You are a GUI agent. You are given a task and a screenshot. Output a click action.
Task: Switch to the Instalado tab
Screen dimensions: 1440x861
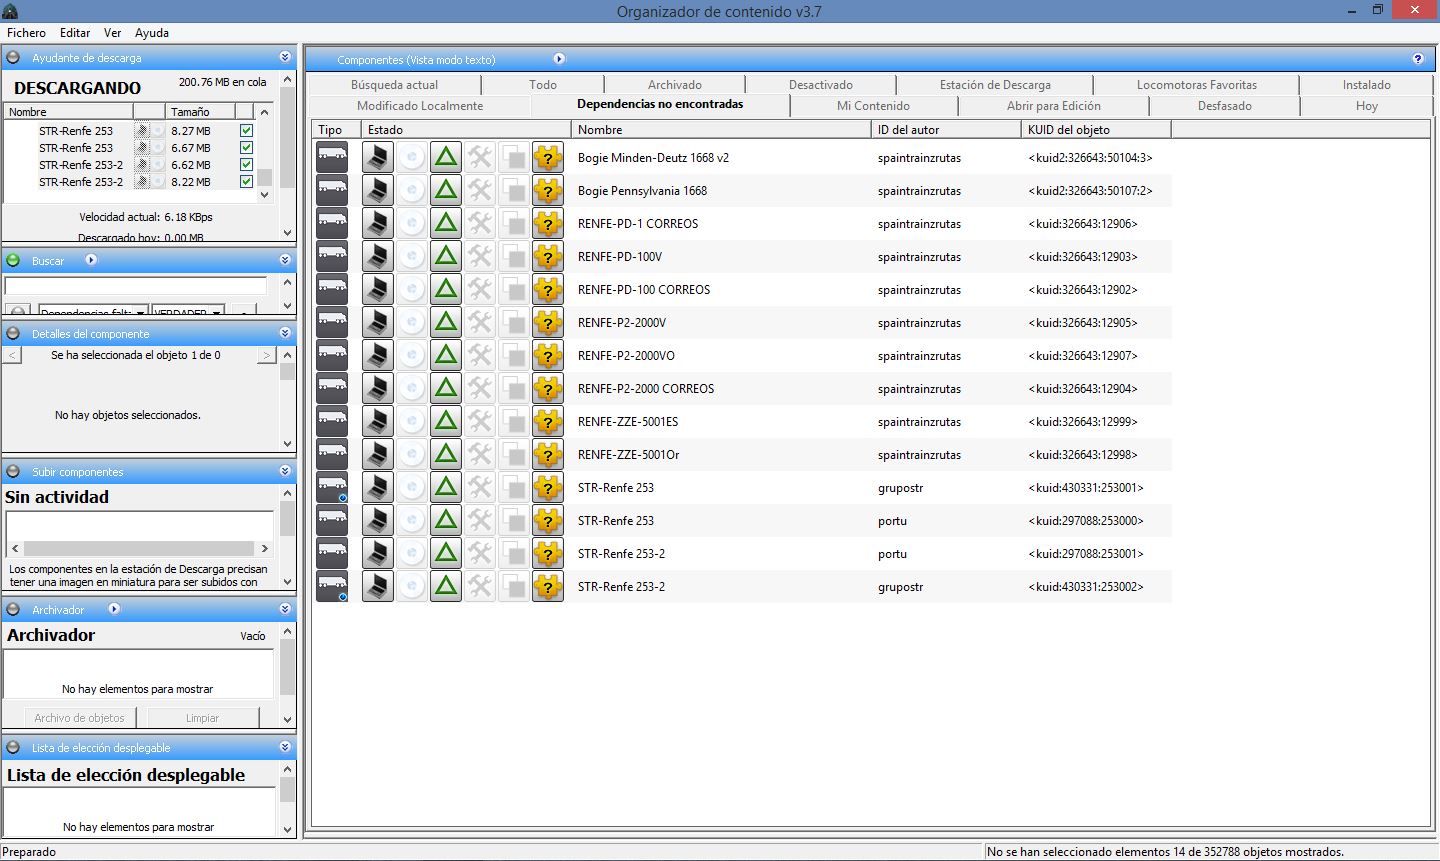tap(1366, 85)
